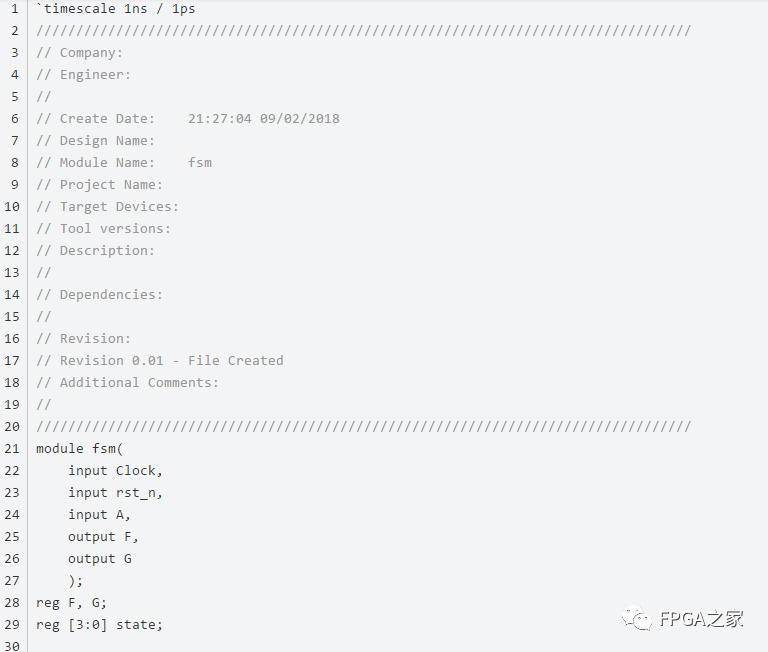Click line number 21 in gutter
Viewport: 768px width, 652px height.
(12, 448)
